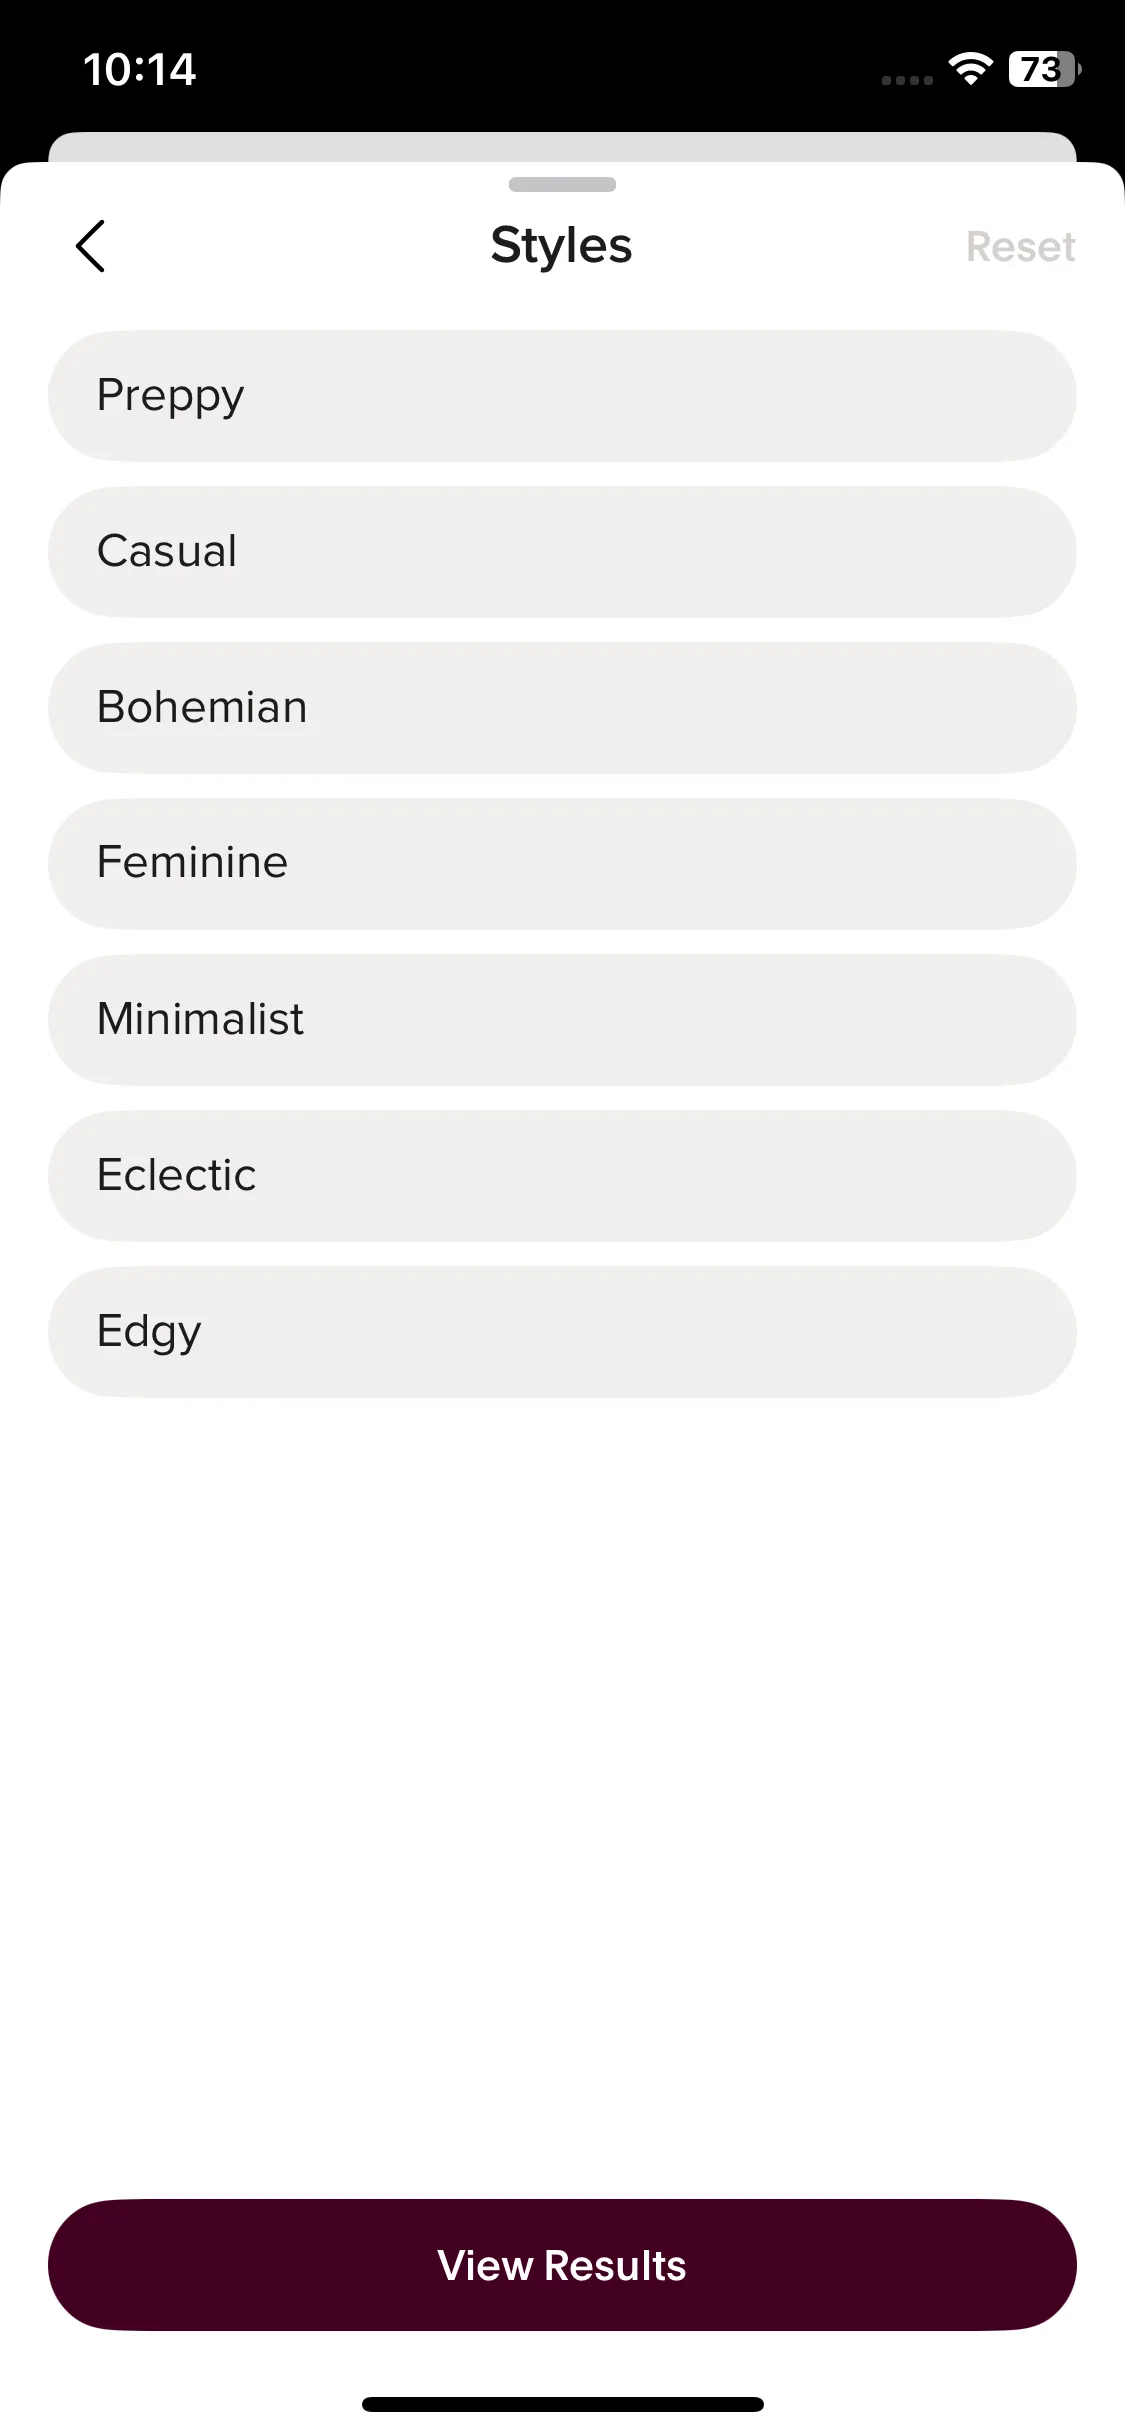The image size is (1125, 2436).
Task: Select the Eclectic style option
Action: [x=562, y=1176]
